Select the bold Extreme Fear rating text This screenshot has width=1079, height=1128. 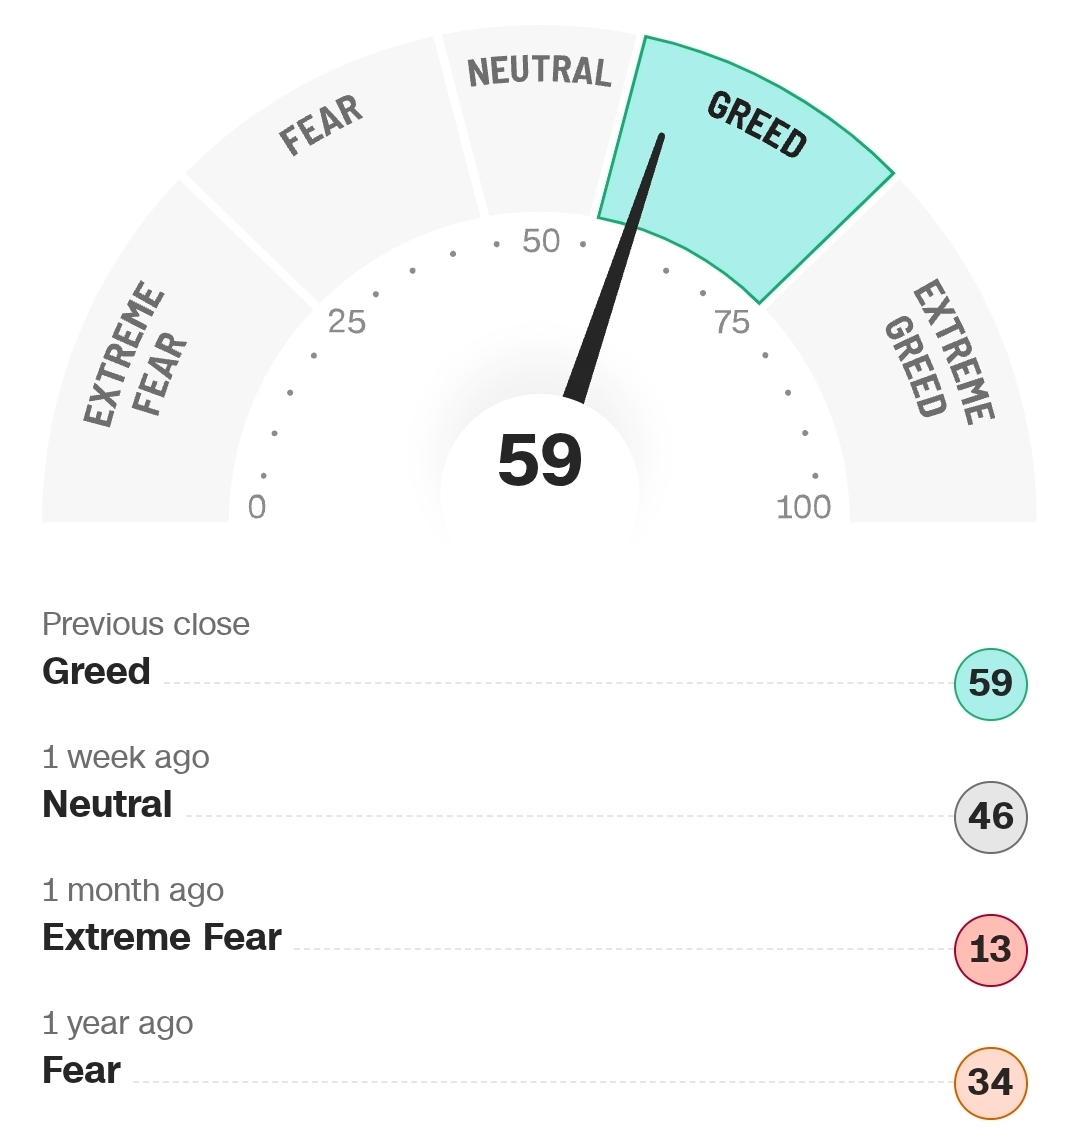(162, 937)
